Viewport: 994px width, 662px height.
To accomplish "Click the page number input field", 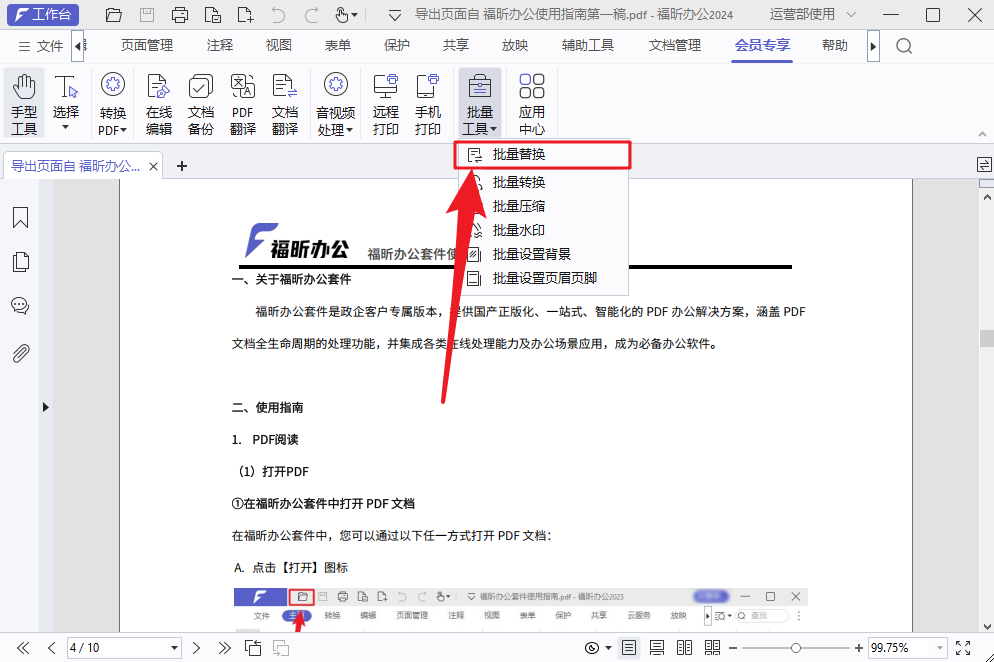I will pos(110,647).
